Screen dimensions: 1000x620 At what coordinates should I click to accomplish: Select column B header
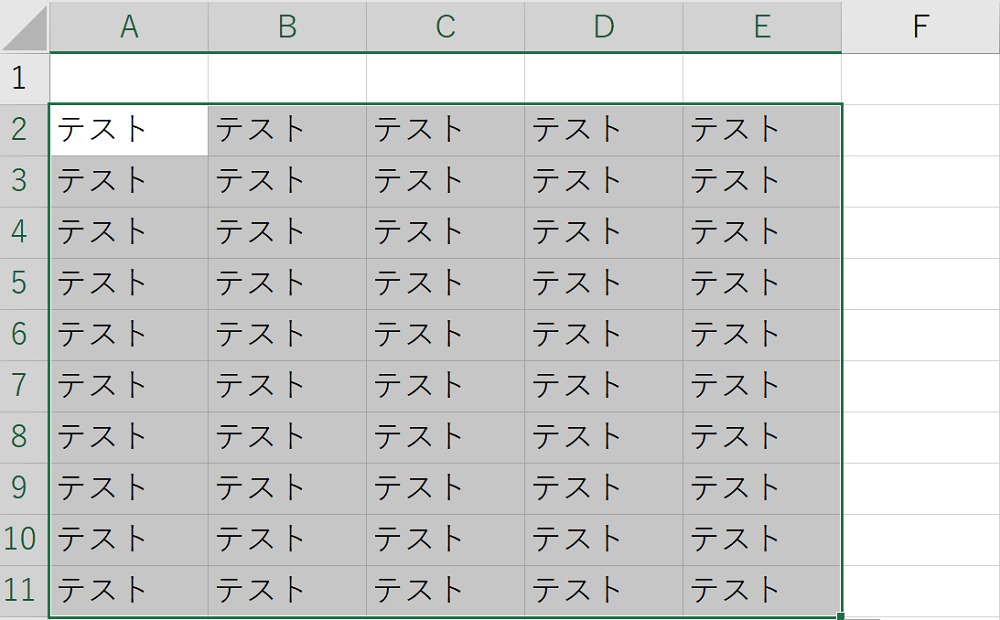coord(287,27)
